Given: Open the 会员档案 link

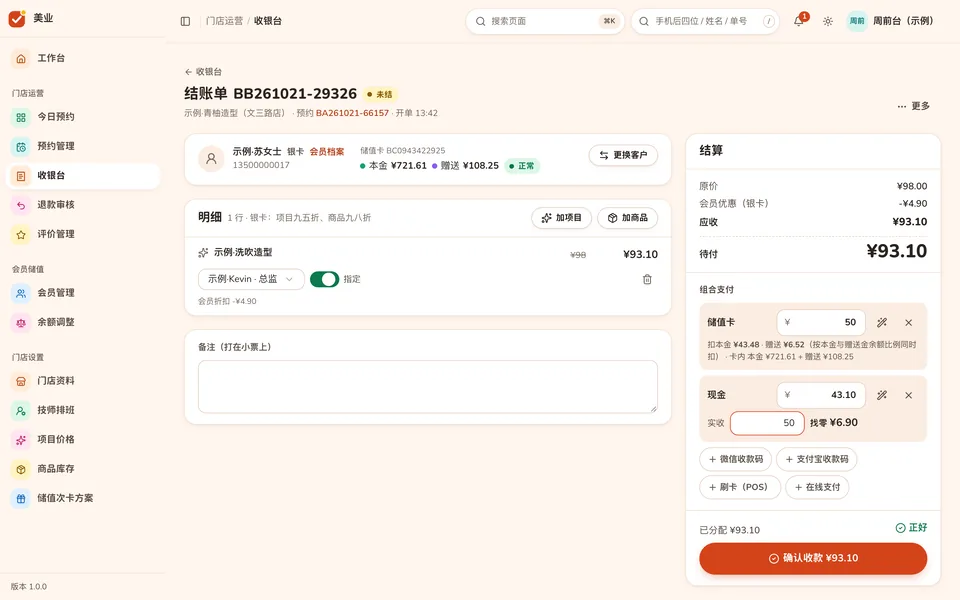Looking at the screenshot, I should [326, 151].
